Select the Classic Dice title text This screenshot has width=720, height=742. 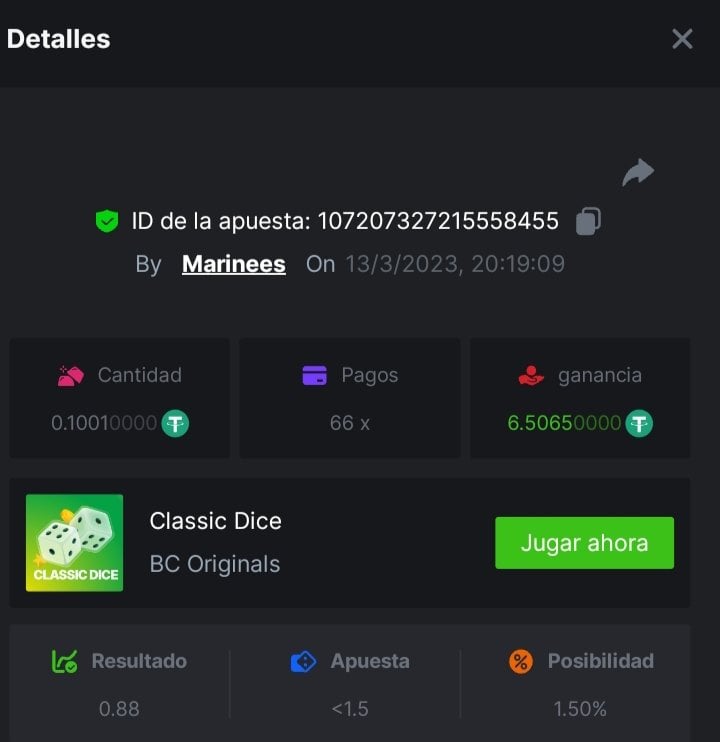pos(215,521)
